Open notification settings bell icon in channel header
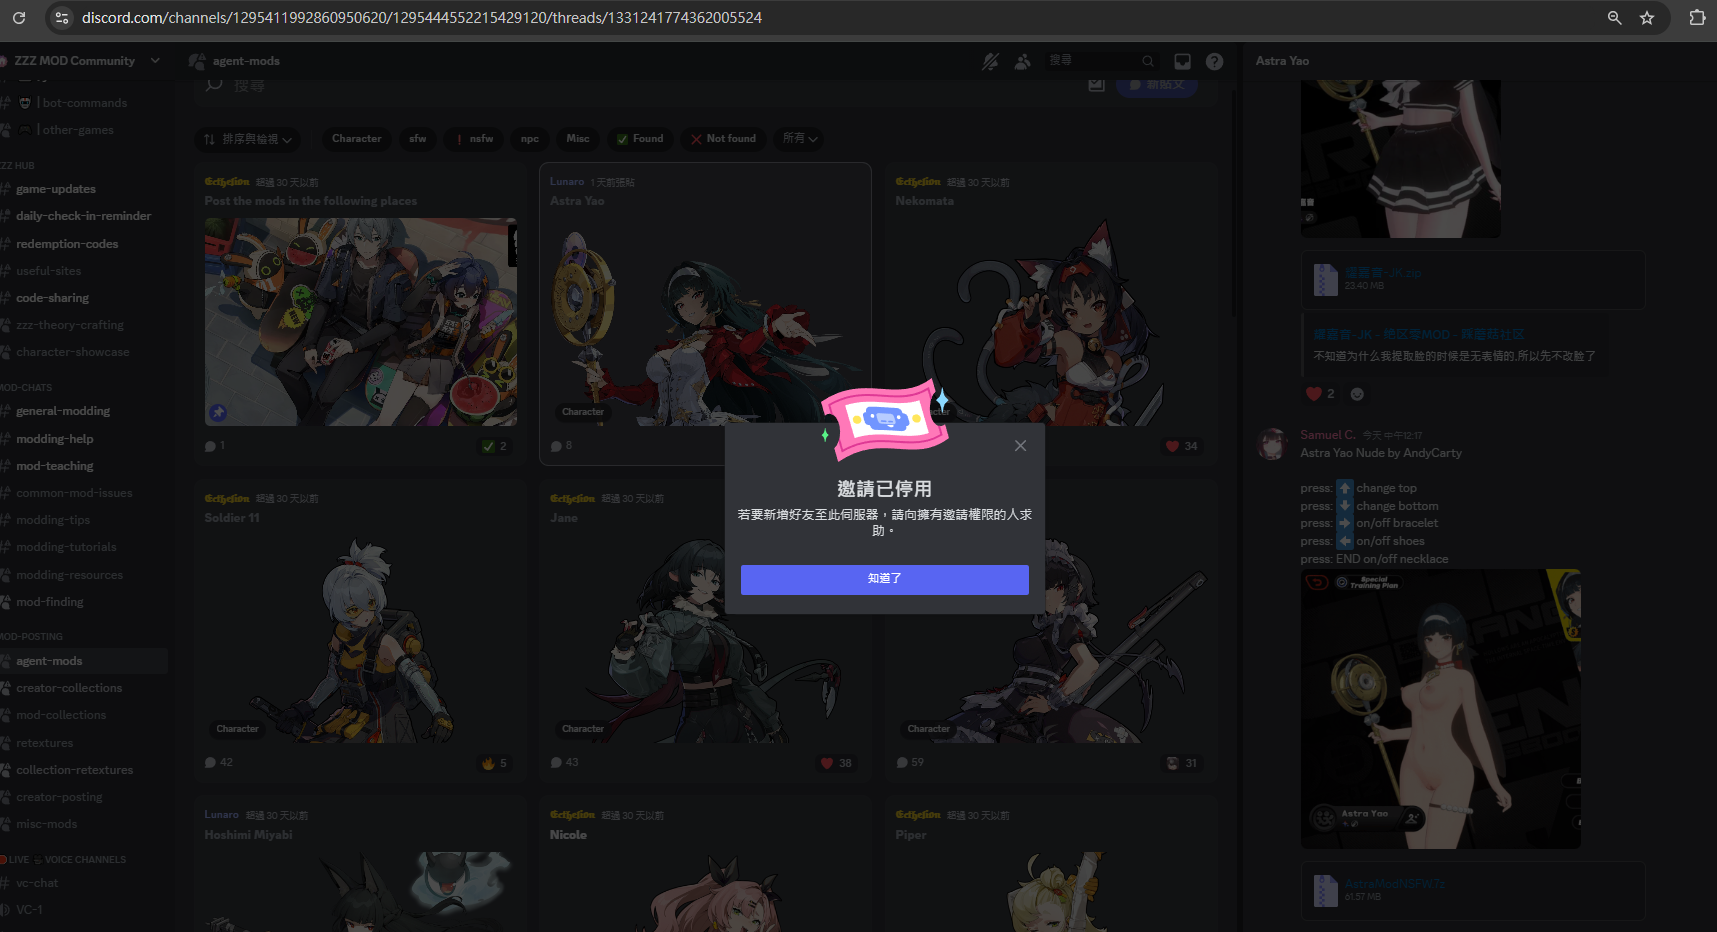 click(x=990, y=61)
